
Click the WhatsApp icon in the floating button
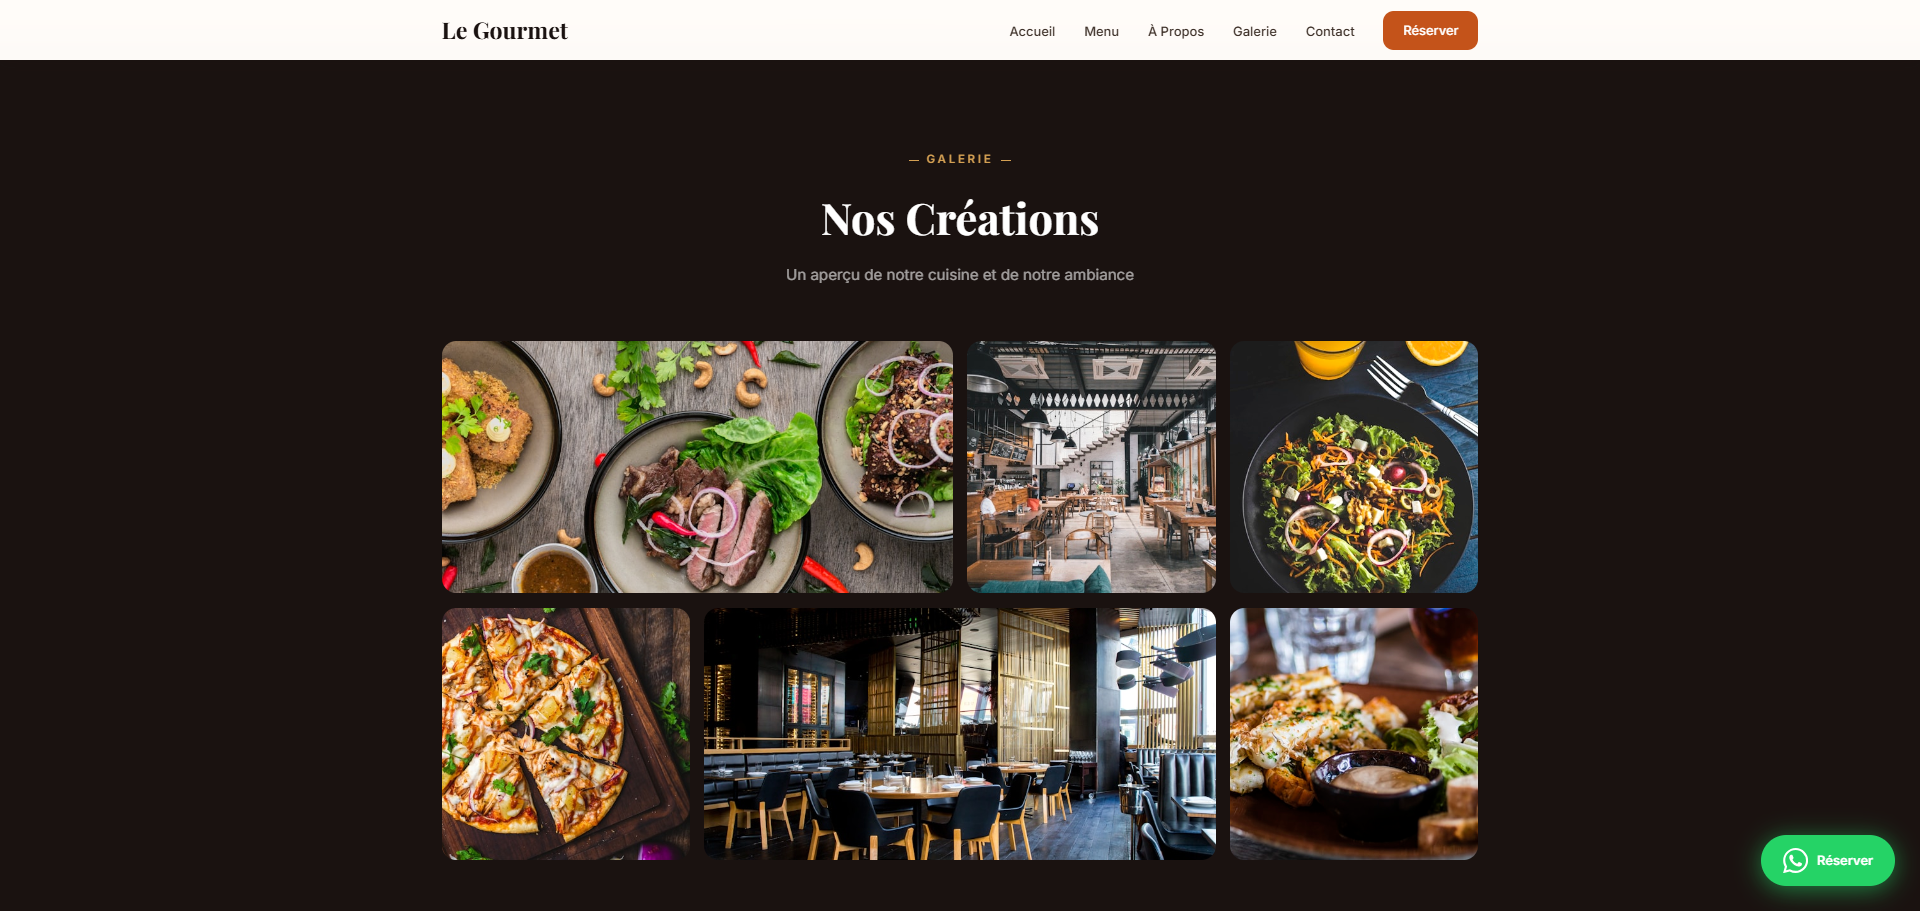tap(1795, 860)
